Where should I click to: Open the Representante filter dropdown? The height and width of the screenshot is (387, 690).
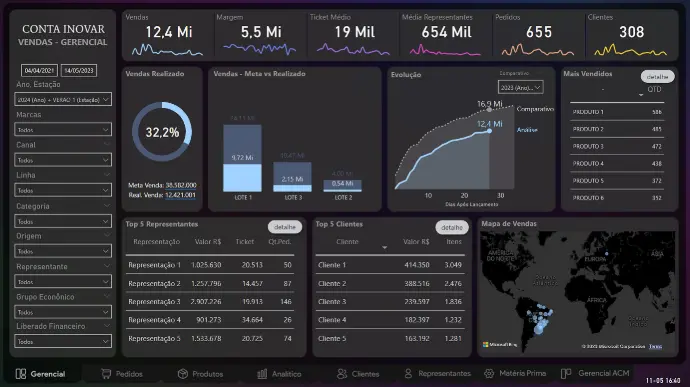coord(63,281)
